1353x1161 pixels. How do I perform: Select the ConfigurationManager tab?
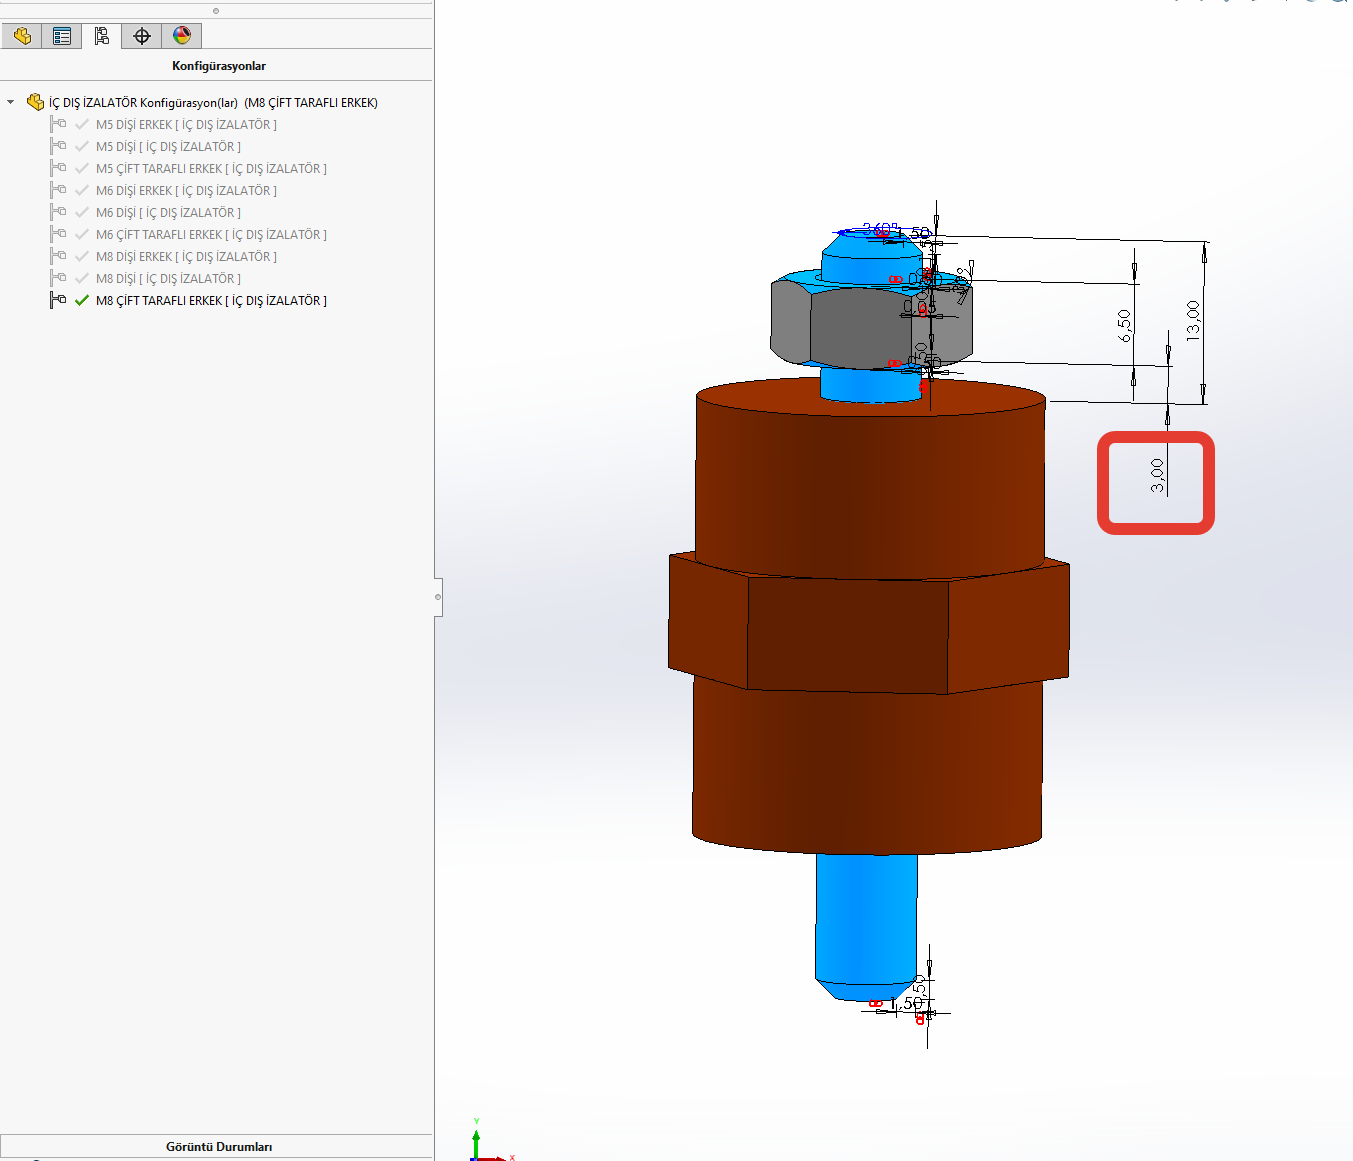pos(102,36)
